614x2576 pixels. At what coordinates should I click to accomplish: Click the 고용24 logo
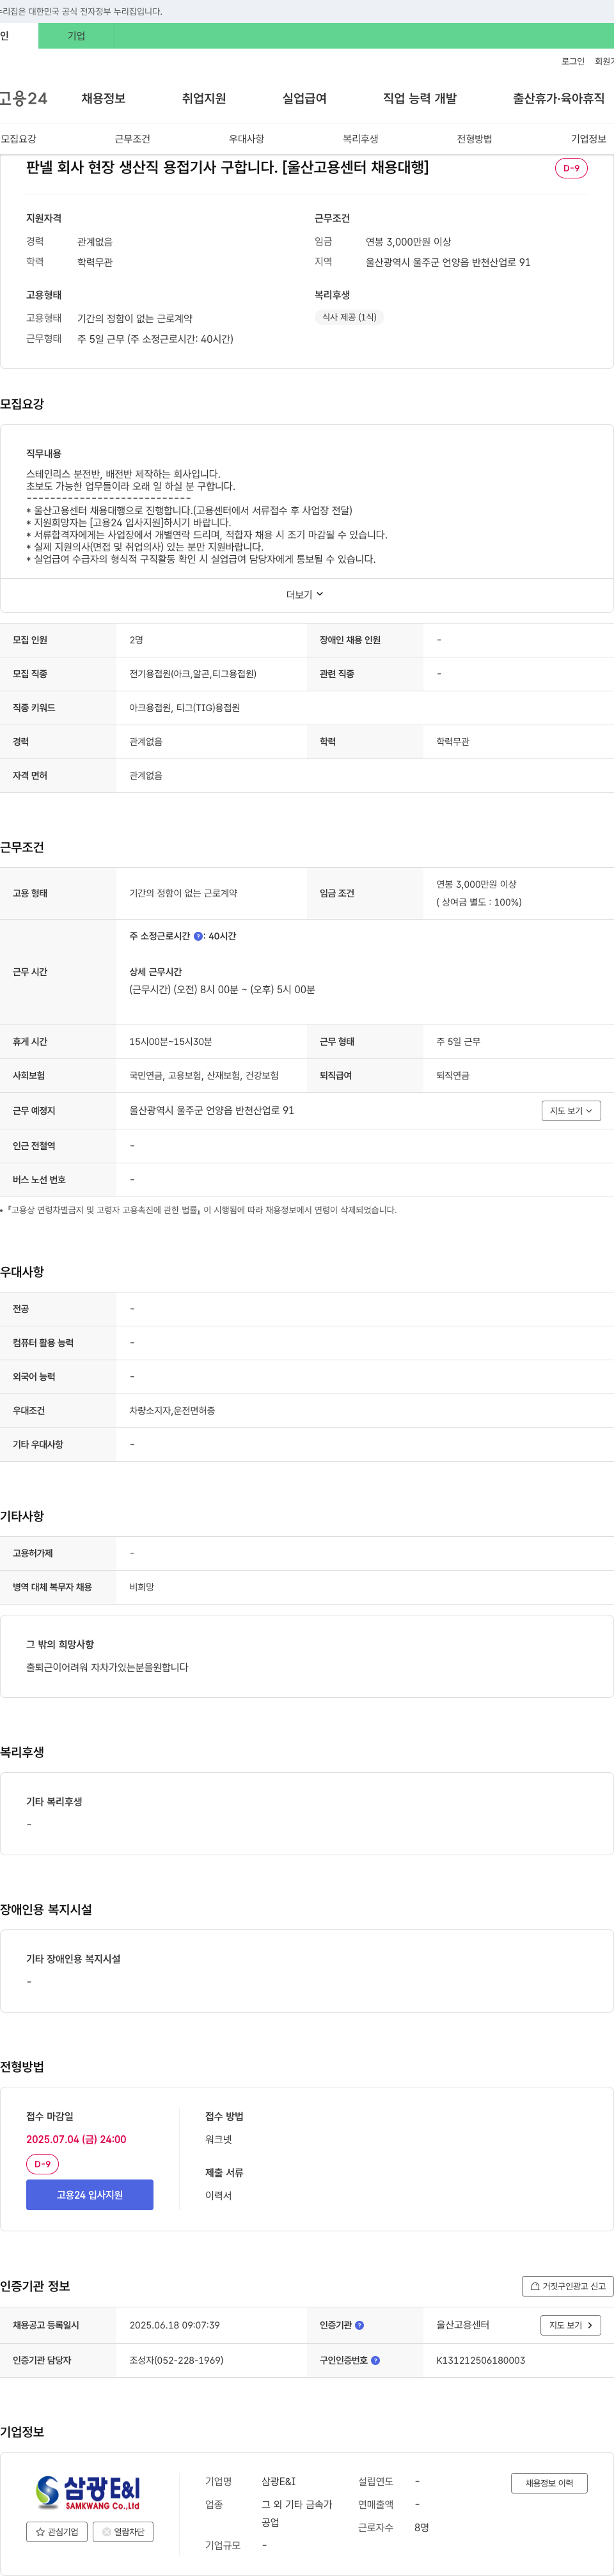[23, 98]
